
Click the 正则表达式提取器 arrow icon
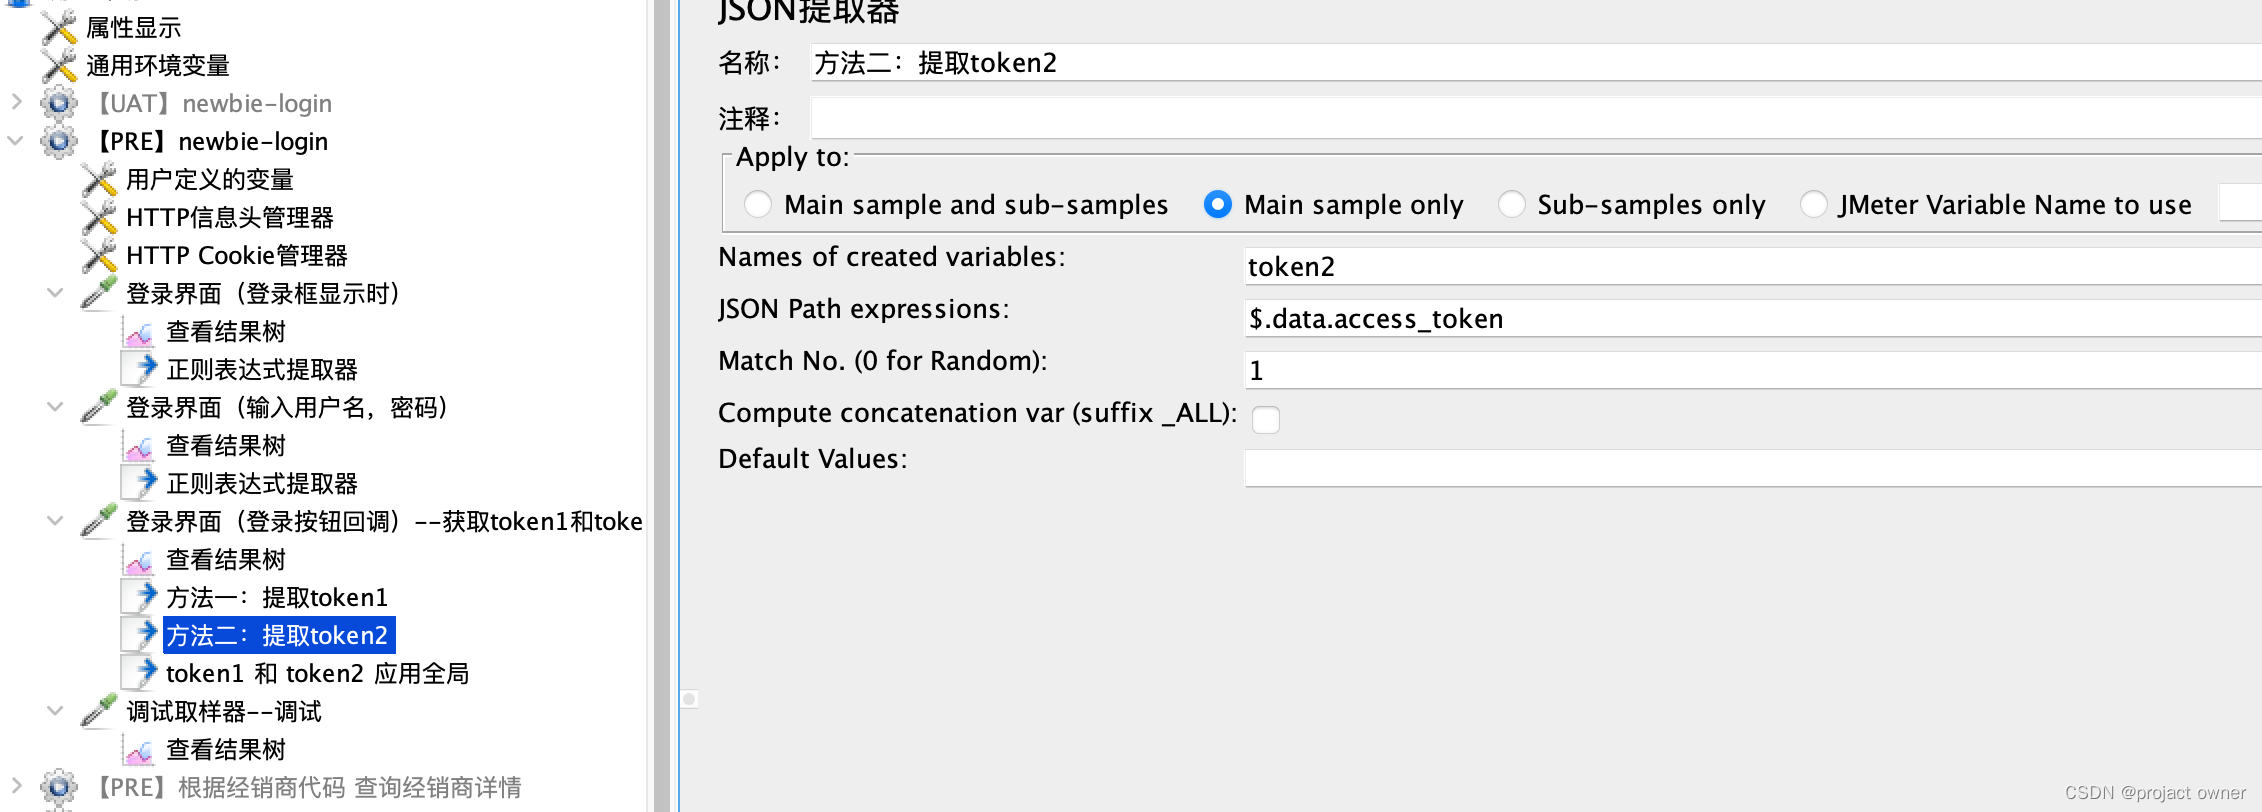(x=140, y=368)
